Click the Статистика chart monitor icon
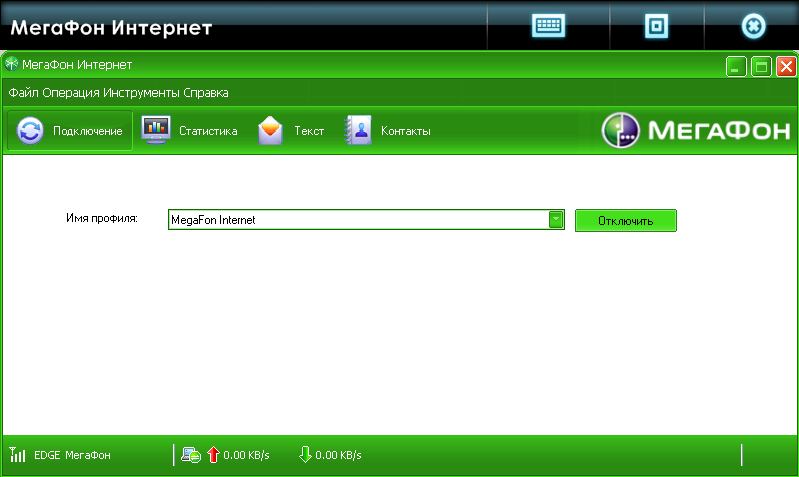Viewport: 799px width, 477px height. (x=156, y=130)
